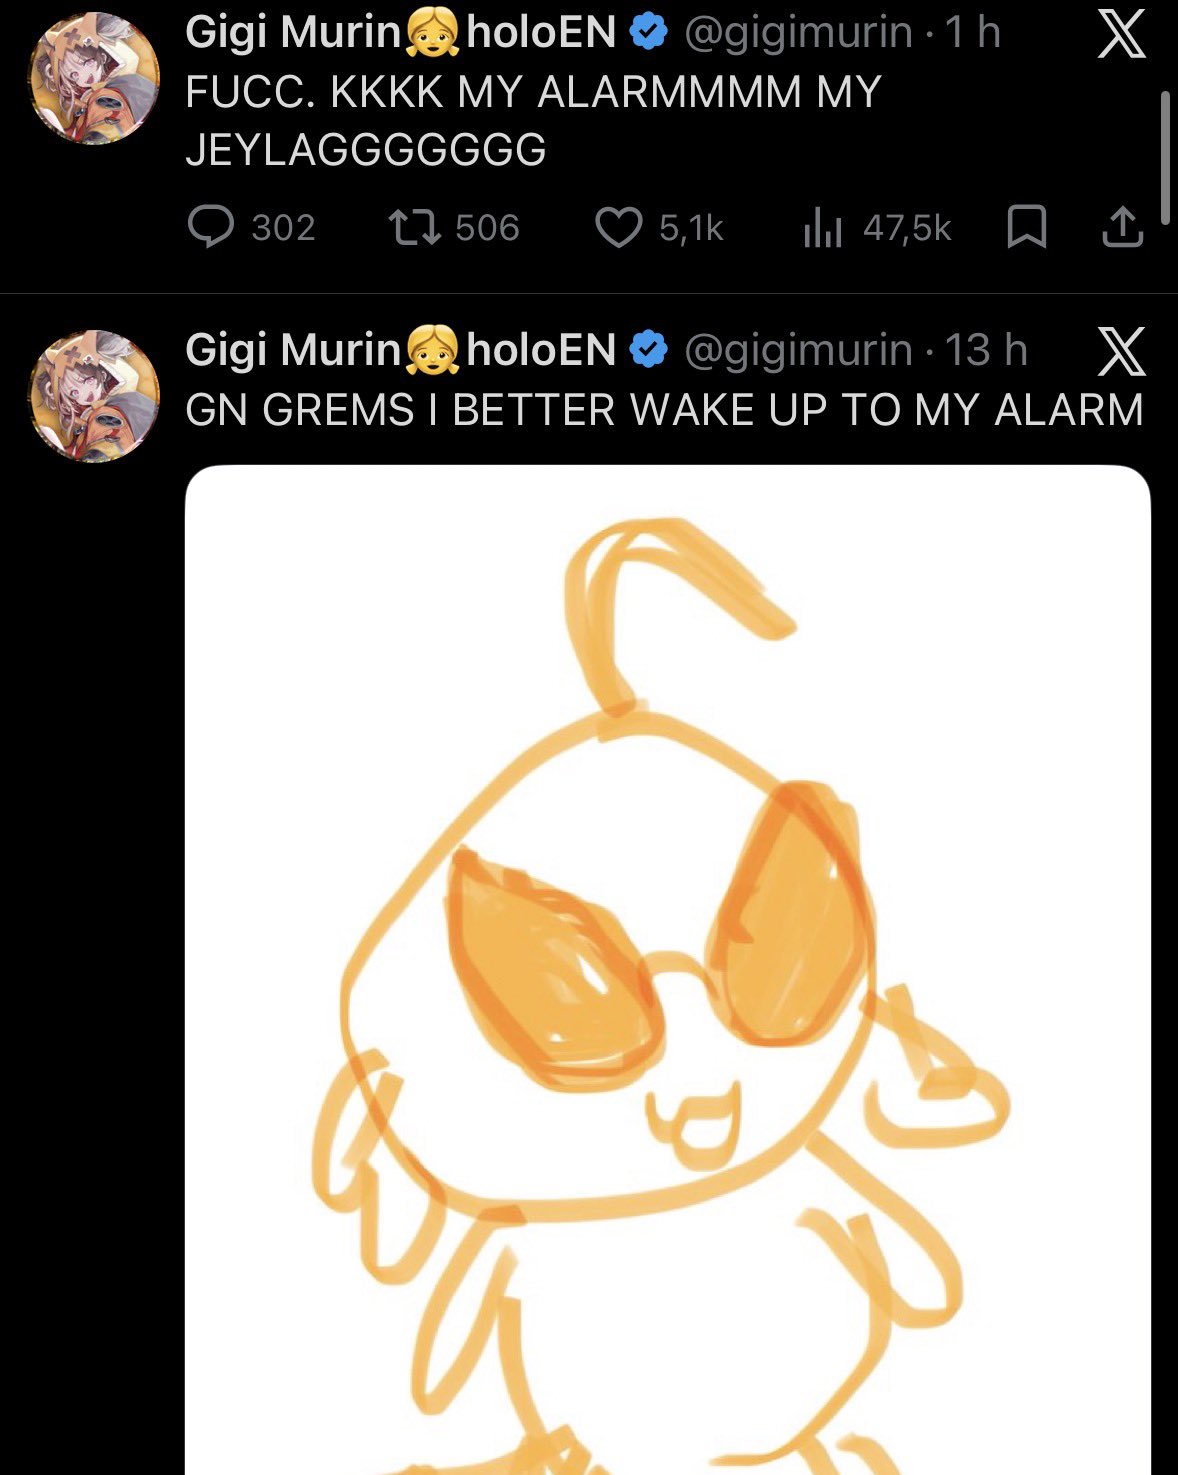The image size is (1178, 1475).
Task: Tap the verified badge on the 1 h tweet
Action: coord(648,33)
